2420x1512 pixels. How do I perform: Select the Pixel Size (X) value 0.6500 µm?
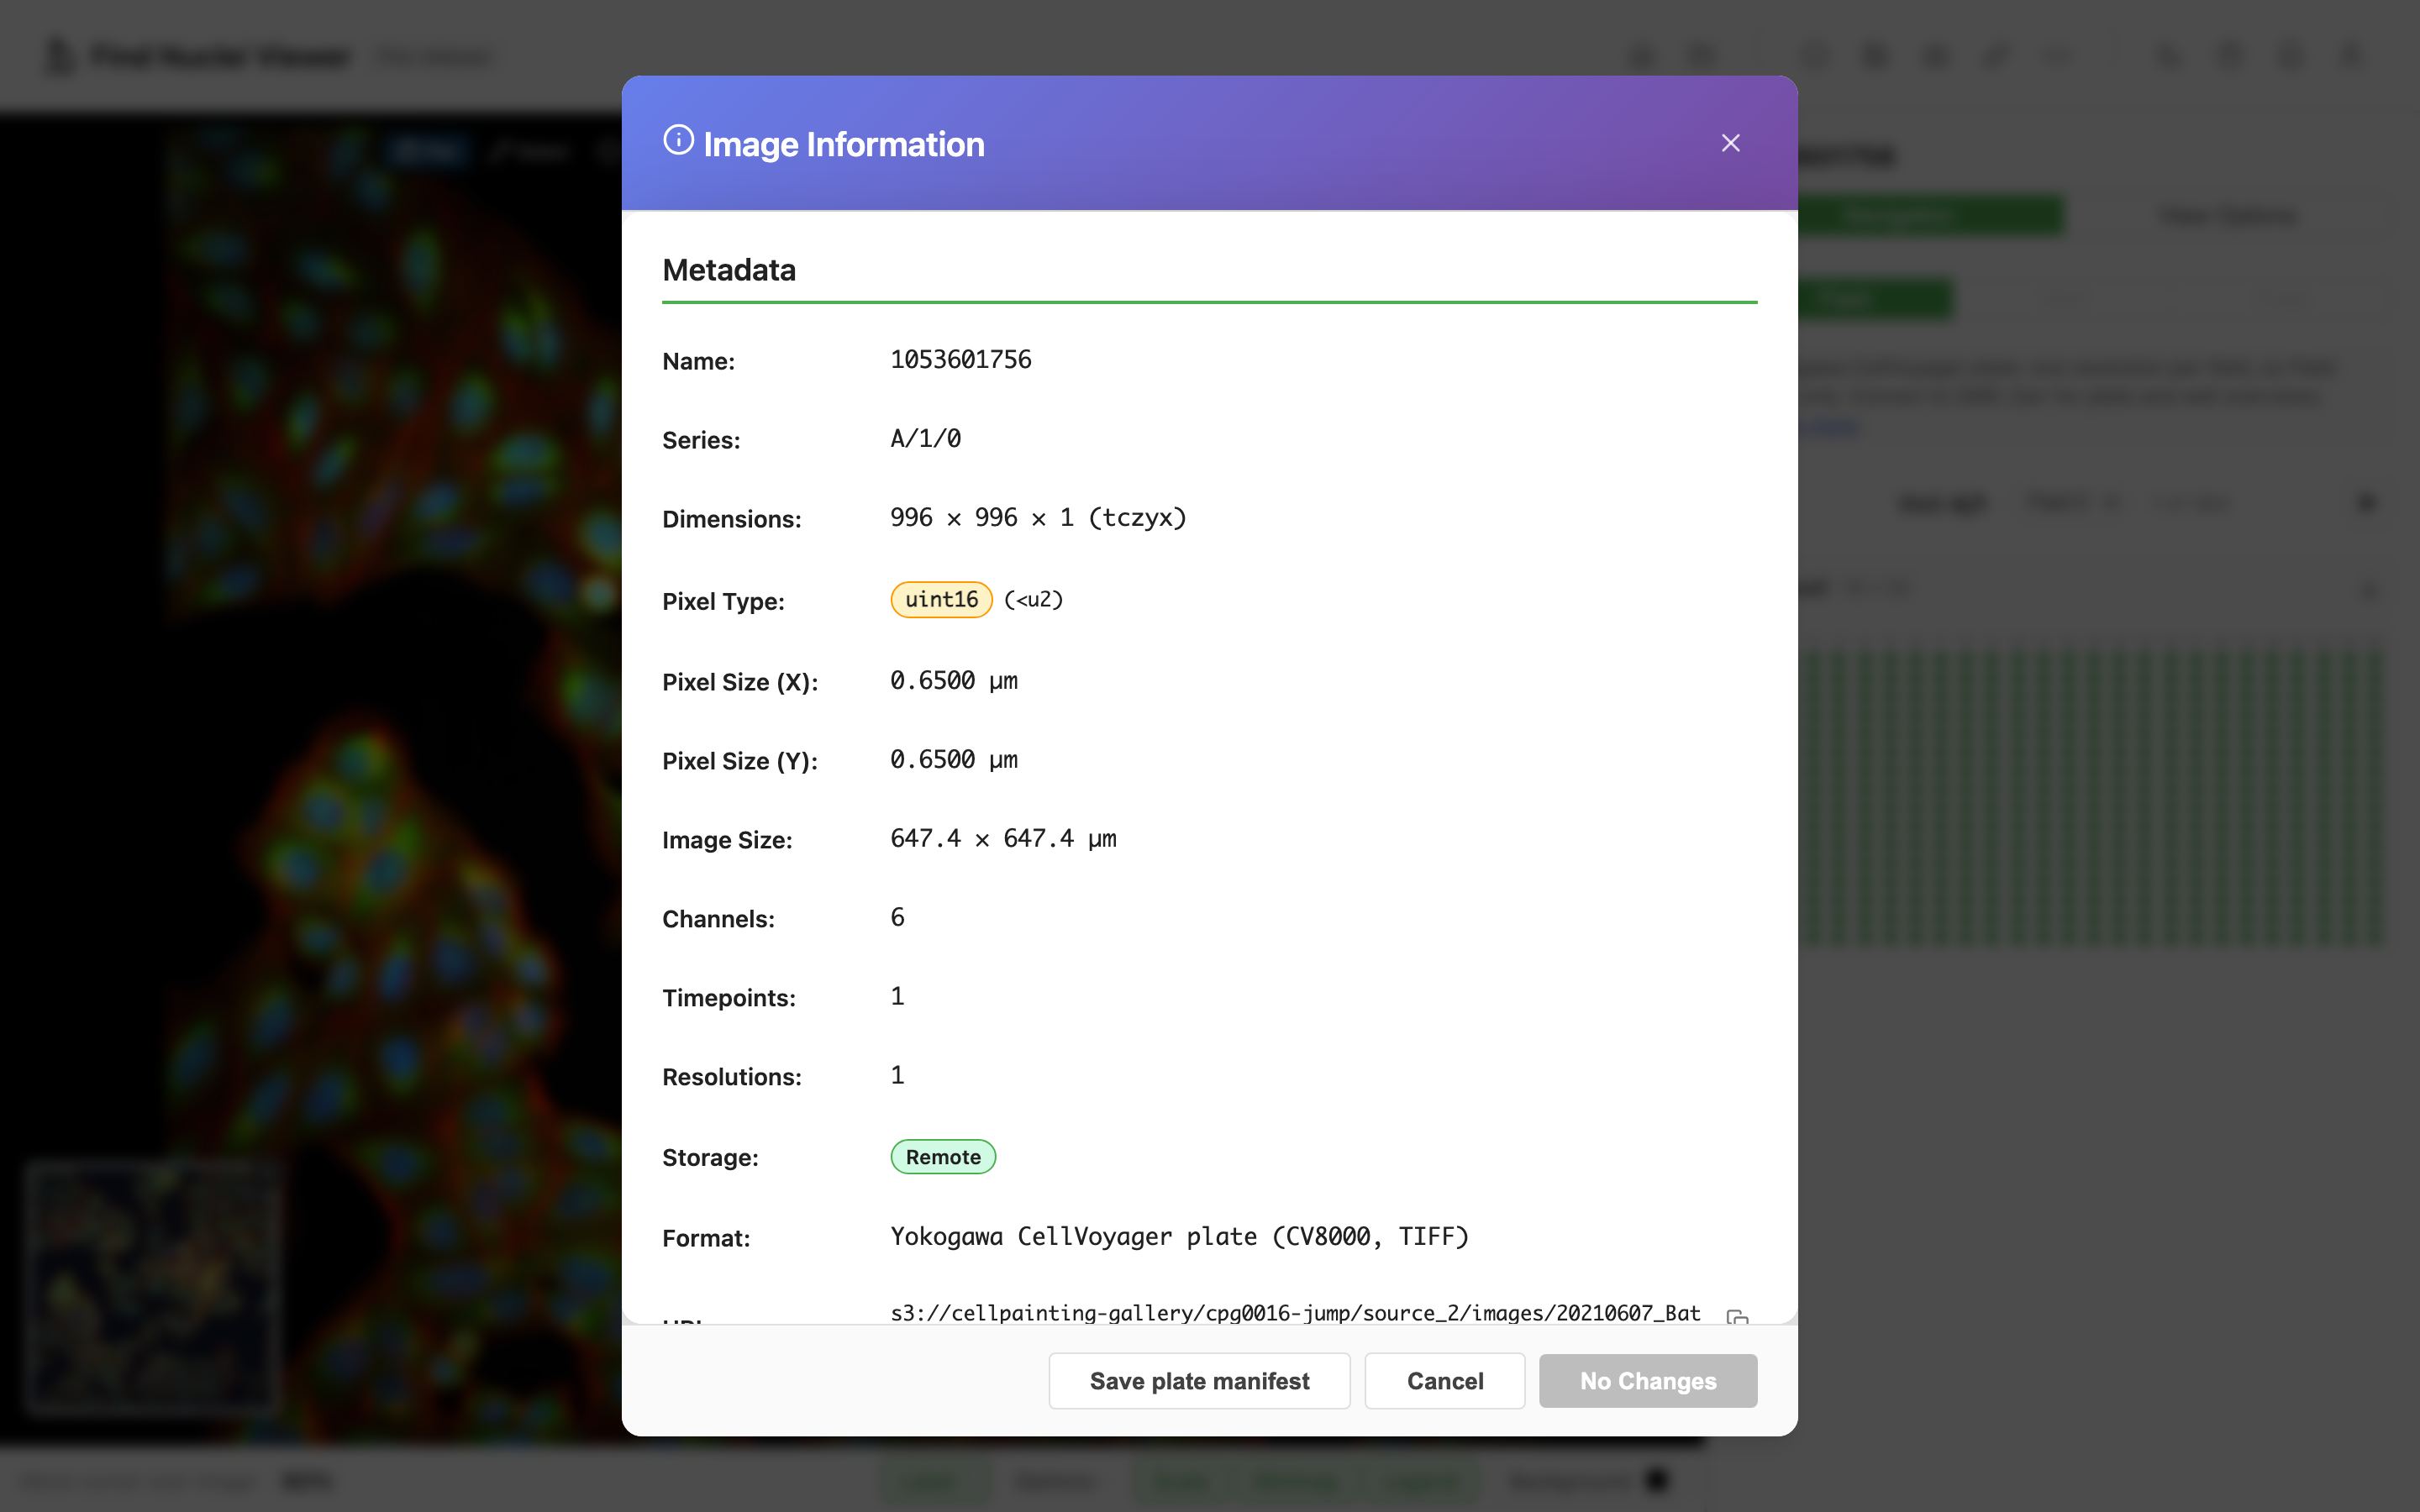pyautogui.click(x=954, y=681)
